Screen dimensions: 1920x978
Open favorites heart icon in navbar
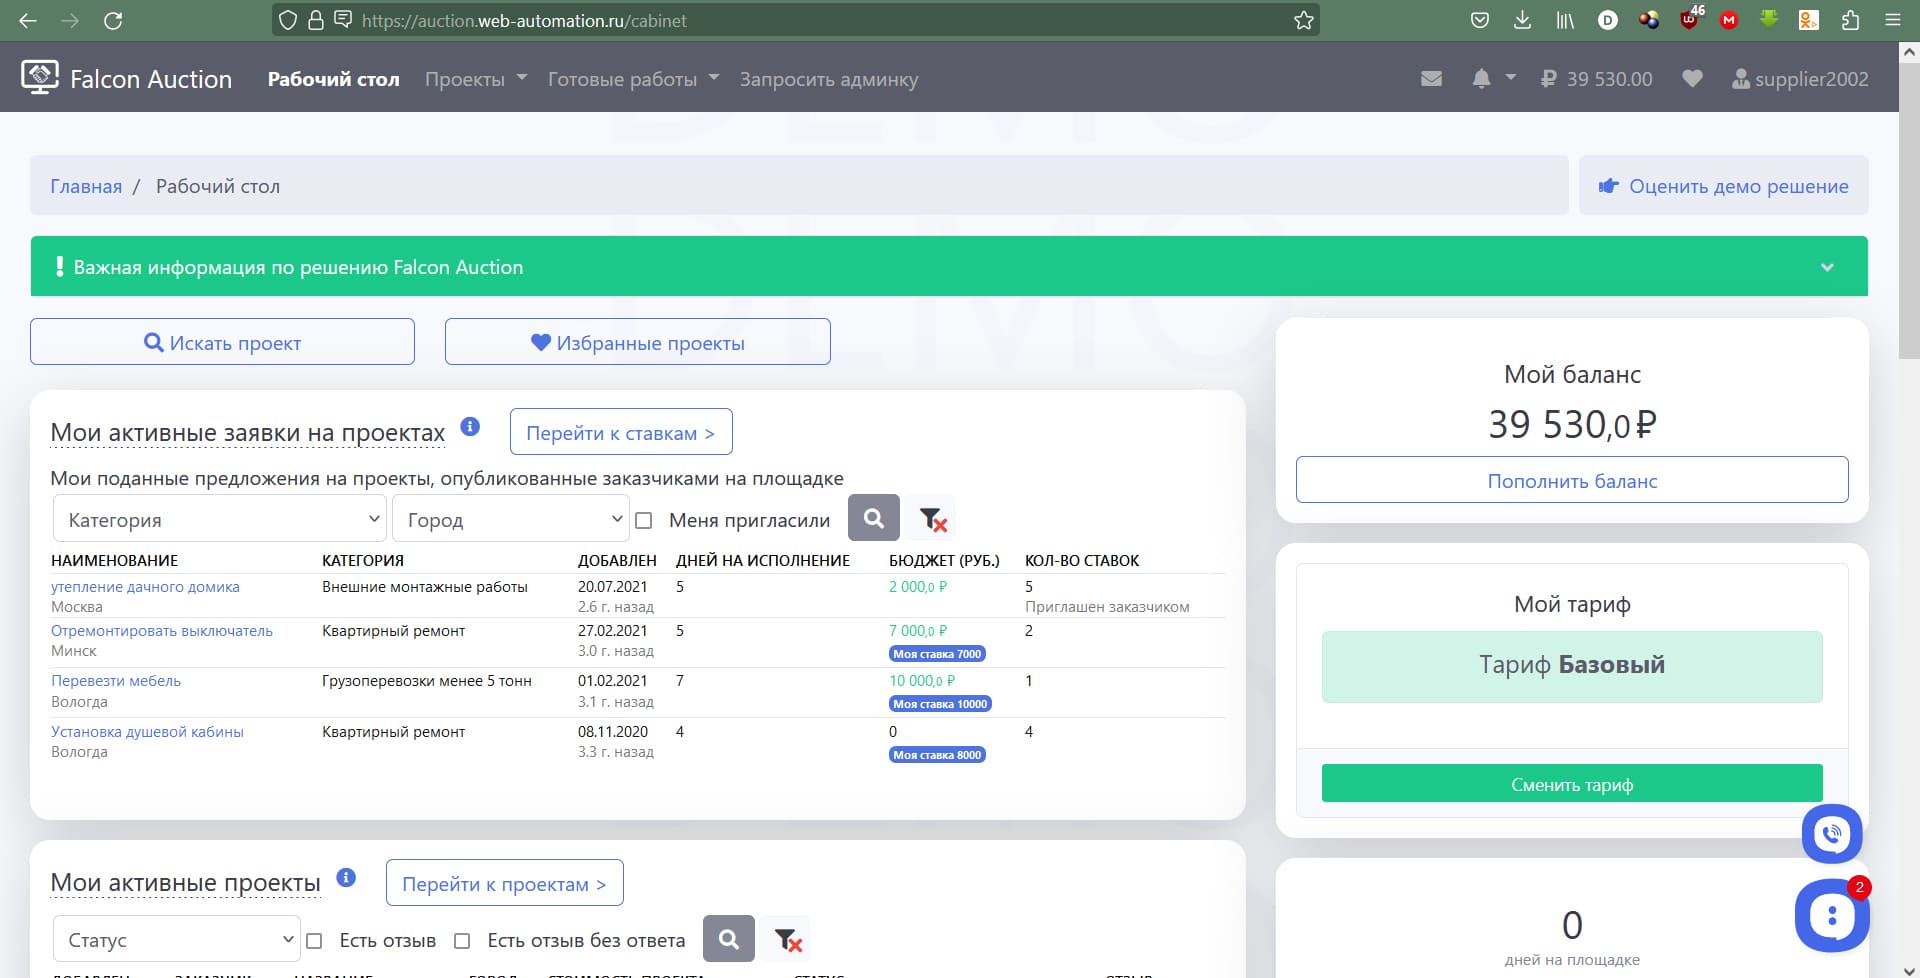pyautogui.click(x=1692, y=79)
